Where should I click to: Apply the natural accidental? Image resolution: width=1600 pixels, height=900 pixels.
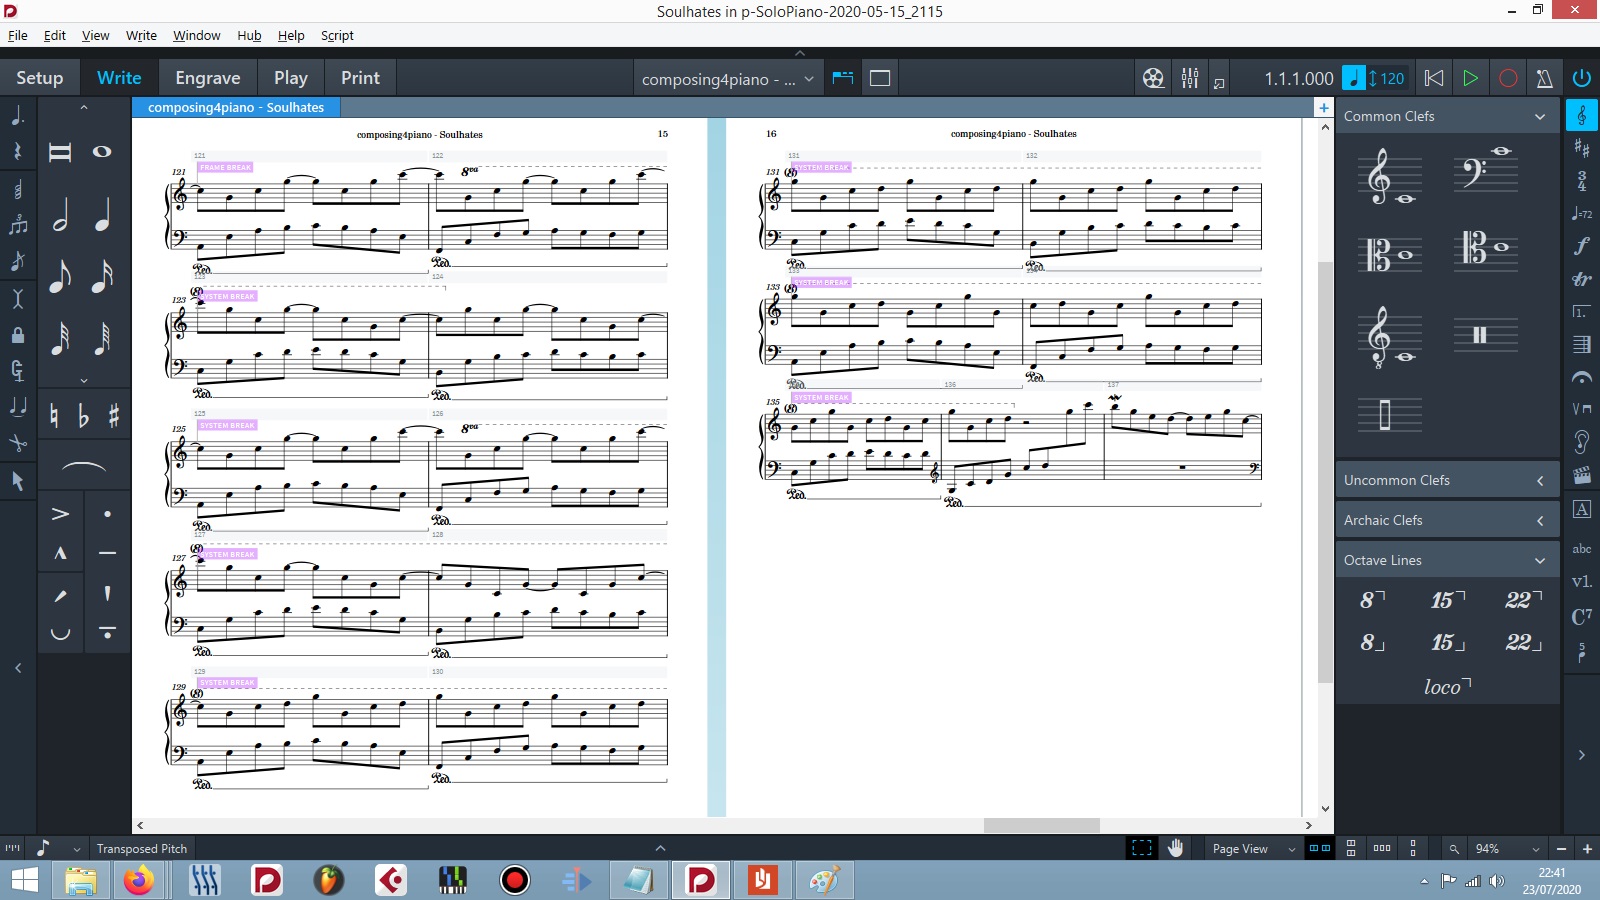click(x=54, y=416)
